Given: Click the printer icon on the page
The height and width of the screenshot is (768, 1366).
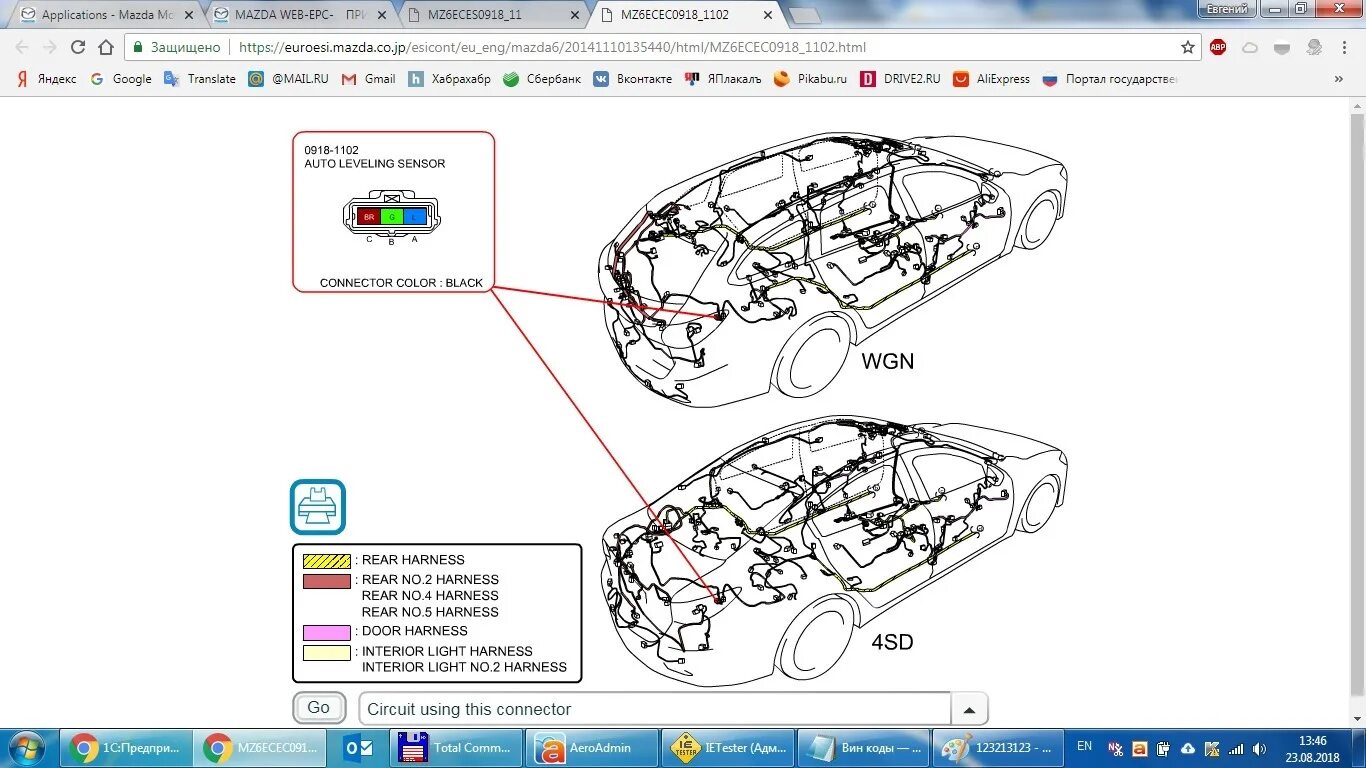Looking at the screenshot, I should coord(318,507).
